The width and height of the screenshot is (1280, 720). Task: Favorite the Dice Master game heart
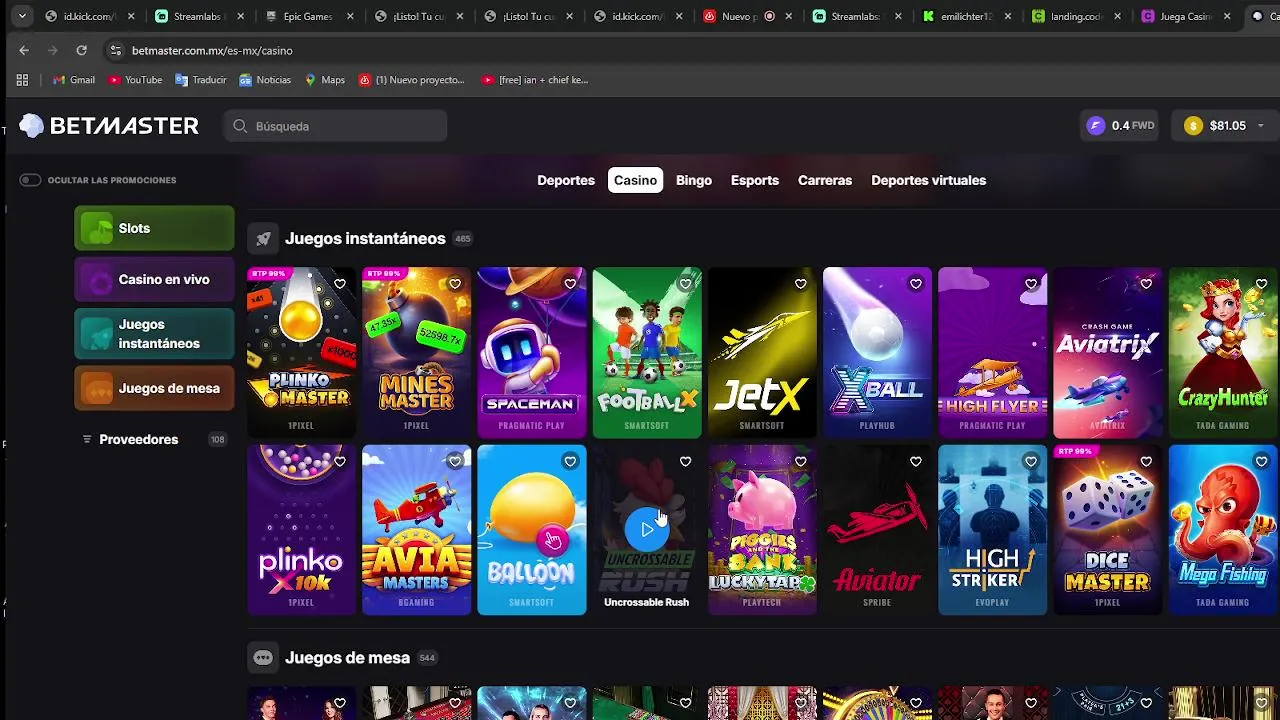pos(1146,461)
